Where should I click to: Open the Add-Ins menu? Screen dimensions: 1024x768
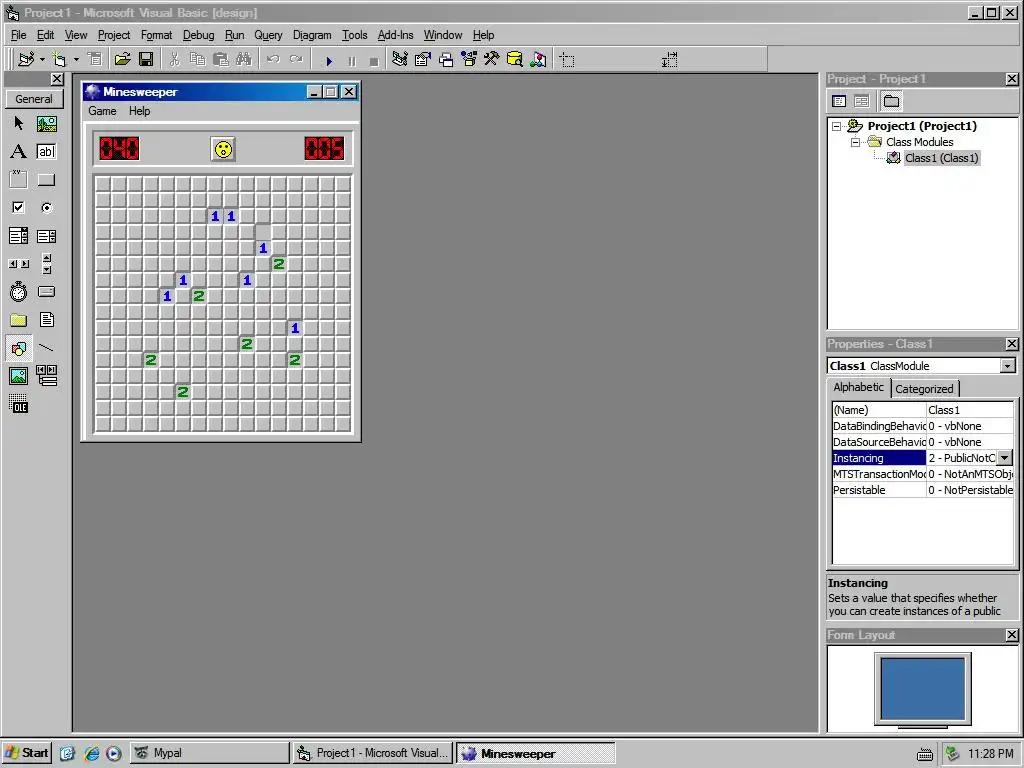(395, 35)
